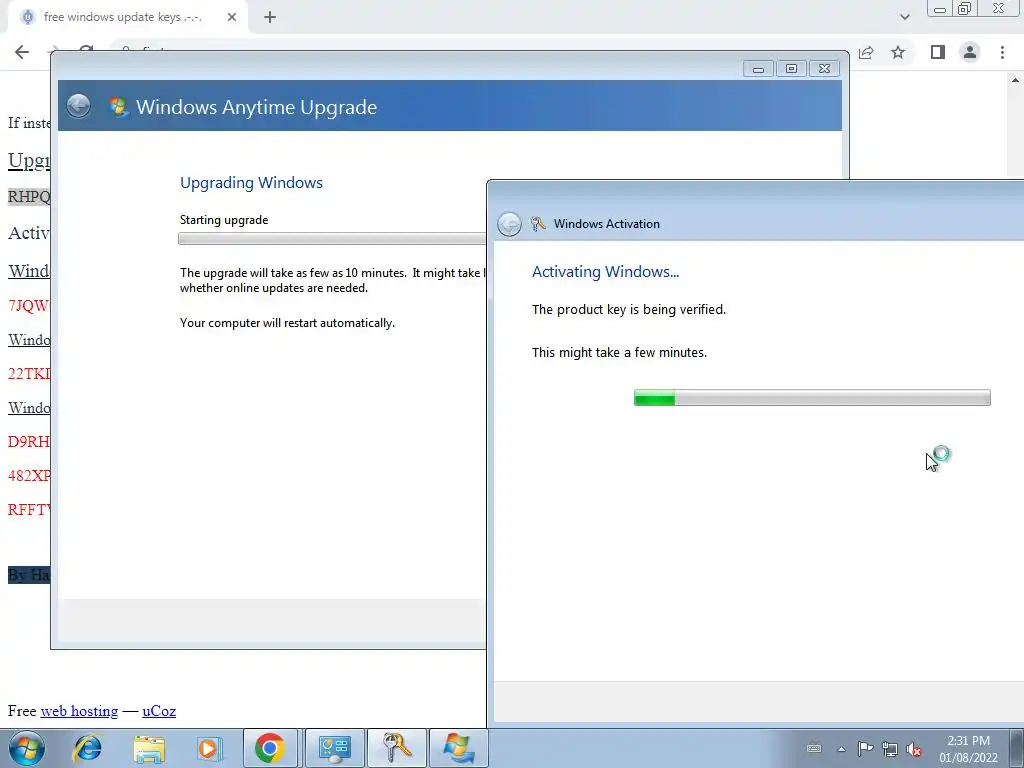Screen dimensions: 1024x768
Task: Maximize the Windows Anytime Upgrade window
Action: 791,69
